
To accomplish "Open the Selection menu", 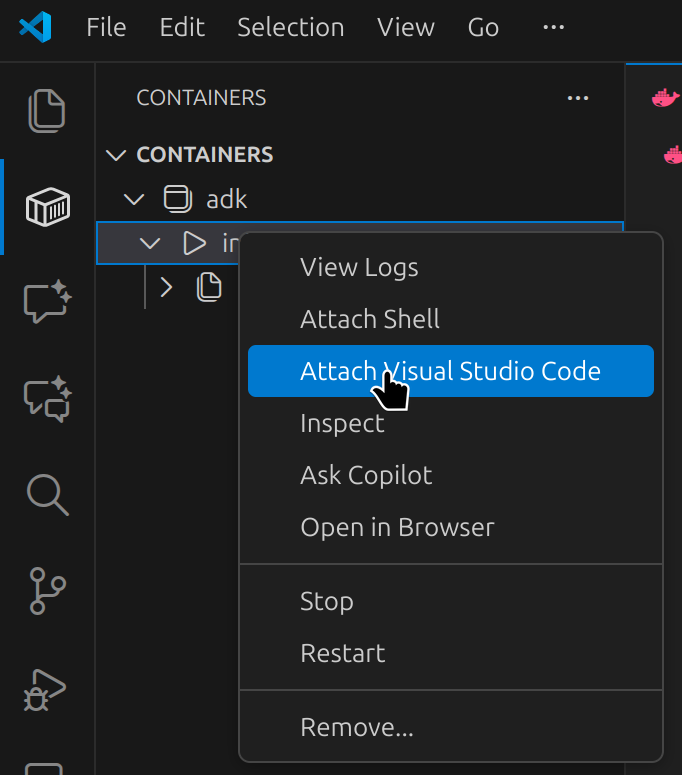I will [x=290, y=27].
